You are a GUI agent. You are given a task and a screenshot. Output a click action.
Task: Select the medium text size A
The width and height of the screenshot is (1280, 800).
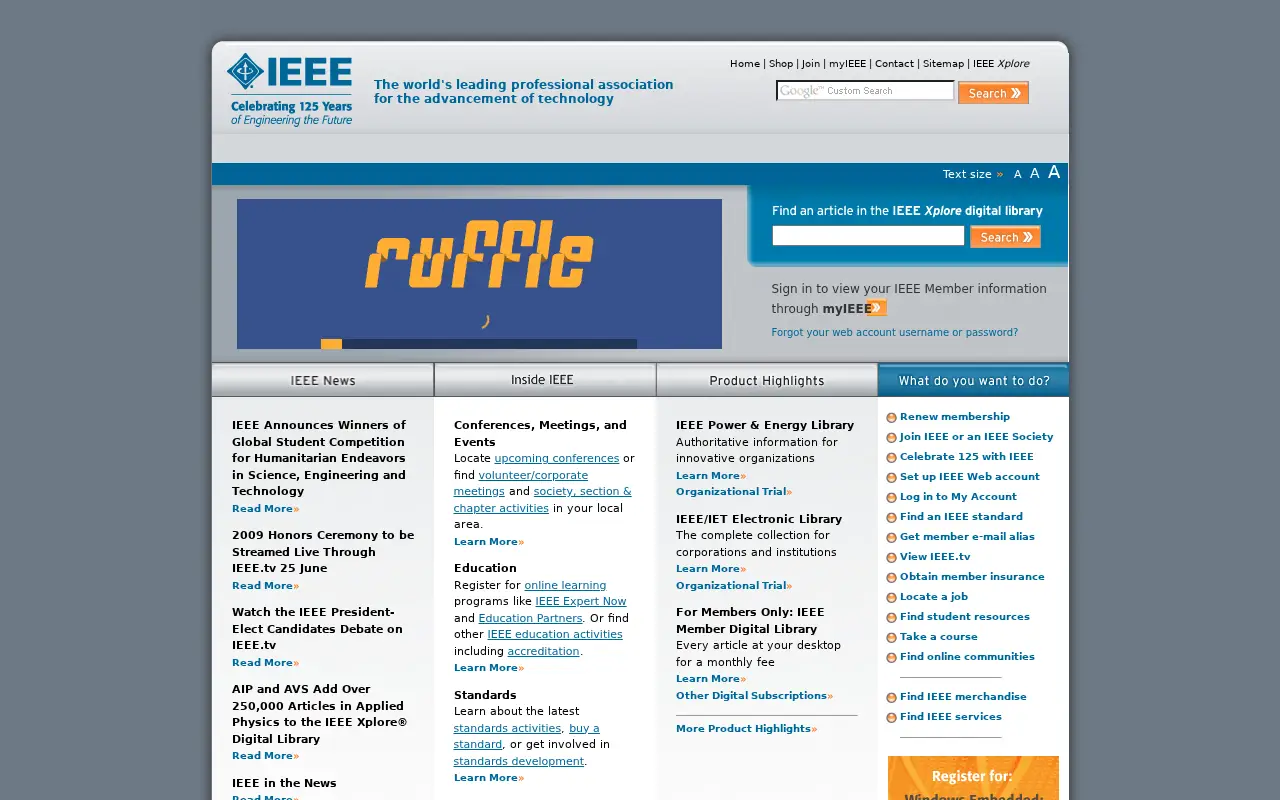1035,173
